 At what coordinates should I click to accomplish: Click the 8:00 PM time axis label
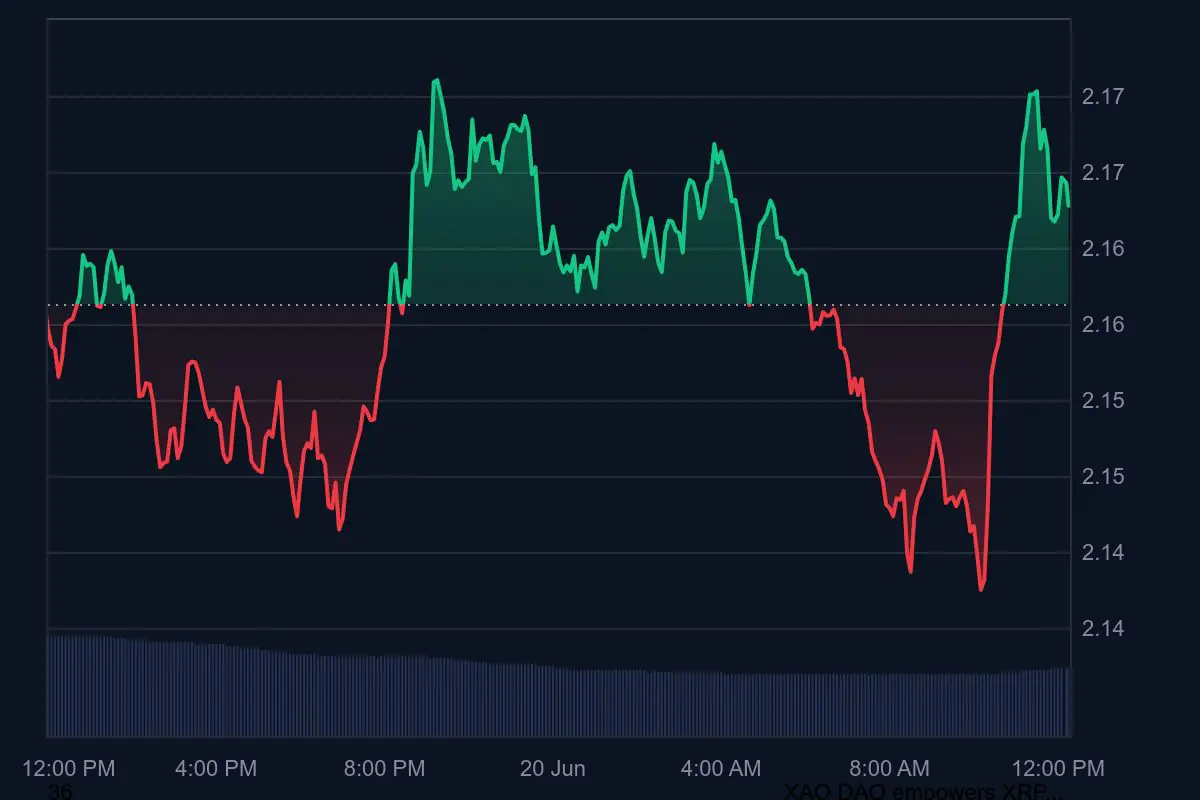384,768
